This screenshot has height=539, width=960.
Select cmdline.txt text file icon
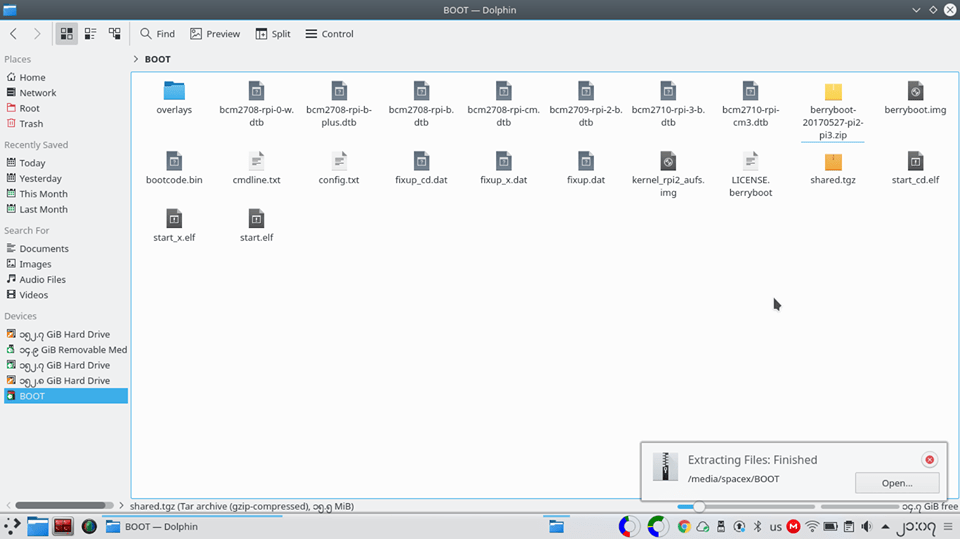[x=257, y=161]
